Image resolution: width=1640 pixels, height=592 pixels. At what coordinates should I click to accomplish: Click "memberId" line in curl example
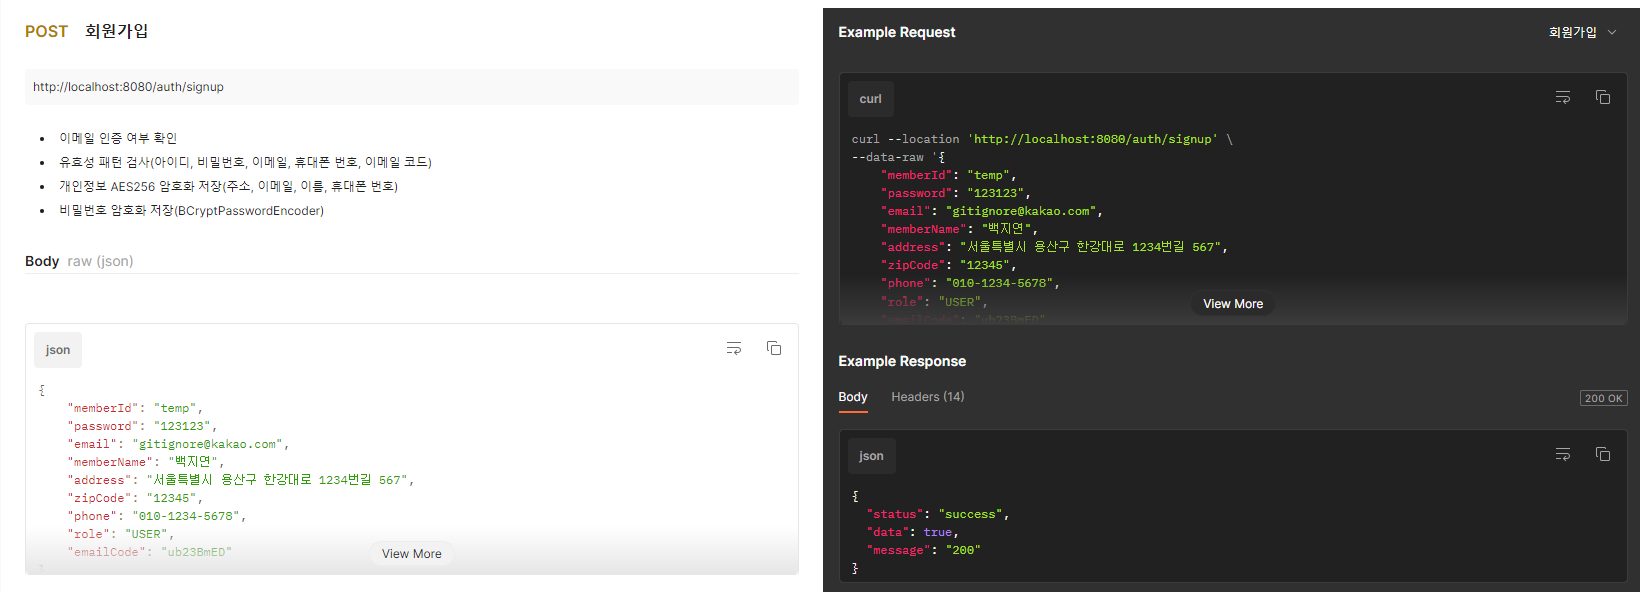click(948, 175)
